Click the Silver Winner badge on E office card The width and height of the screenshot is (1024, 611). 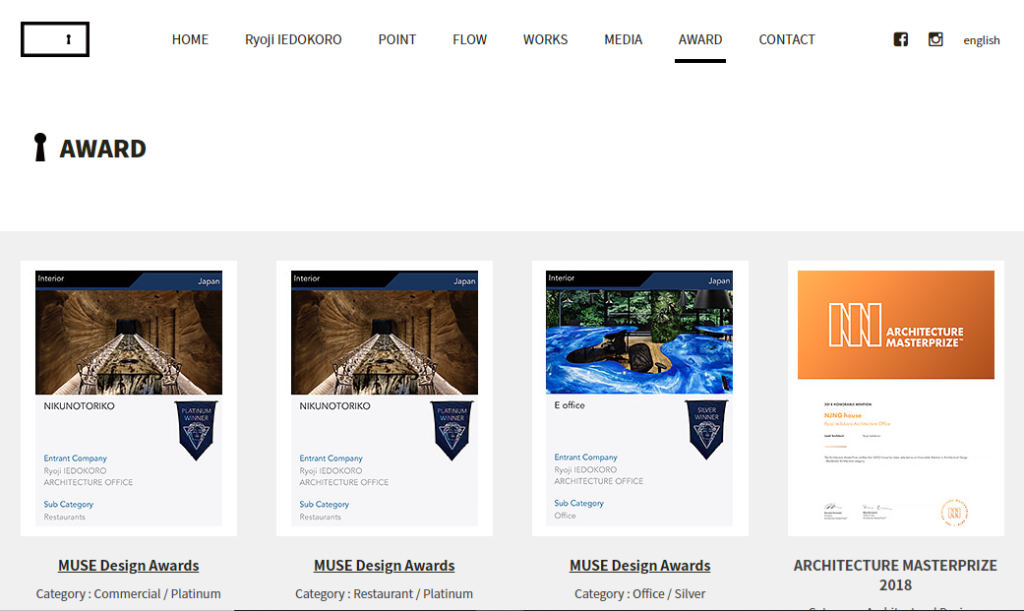tap(707, 430)
